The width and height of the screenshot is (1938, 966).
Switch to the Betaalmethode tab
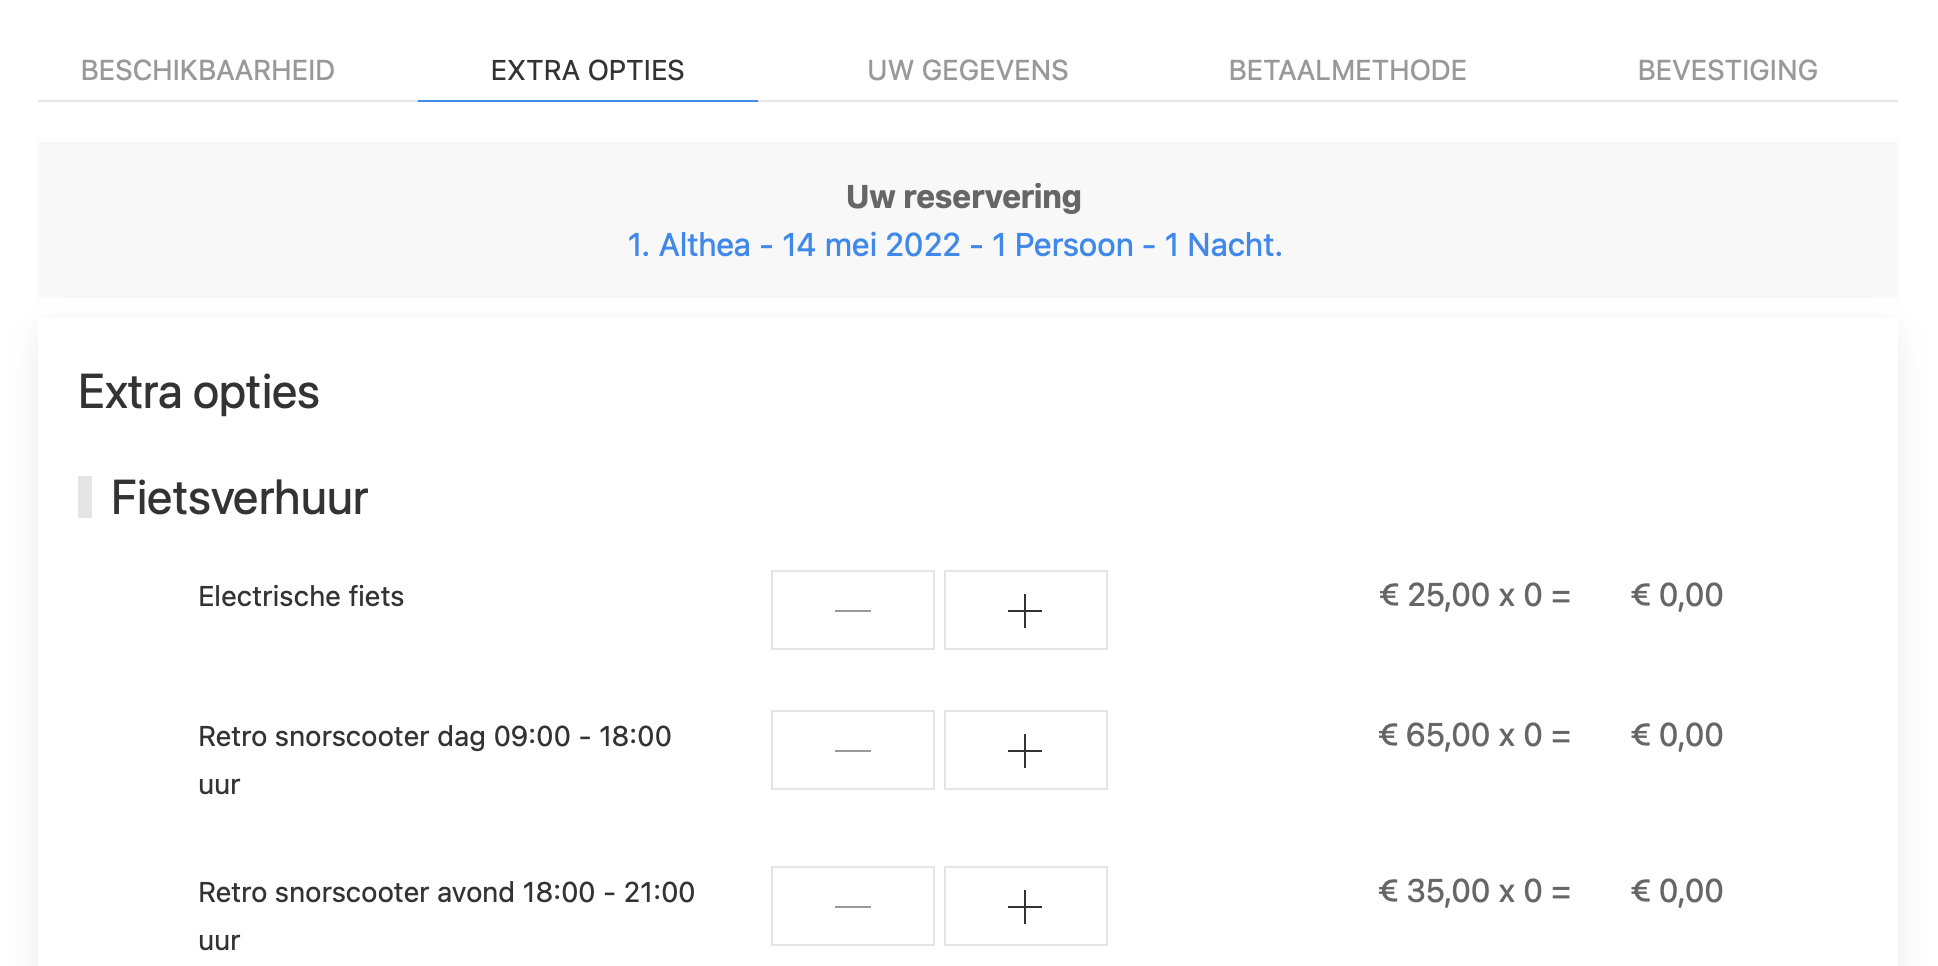pyautogui.click(x=1347, y=70)
